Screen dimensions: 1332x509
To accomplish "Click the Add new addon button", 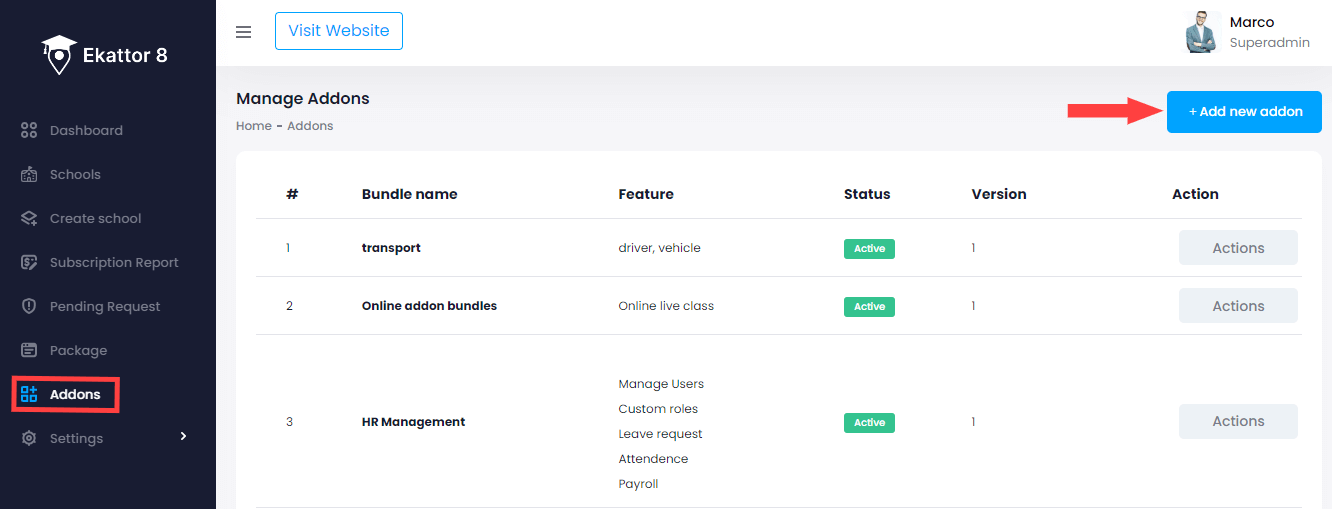I will (x=1244, y=112).
